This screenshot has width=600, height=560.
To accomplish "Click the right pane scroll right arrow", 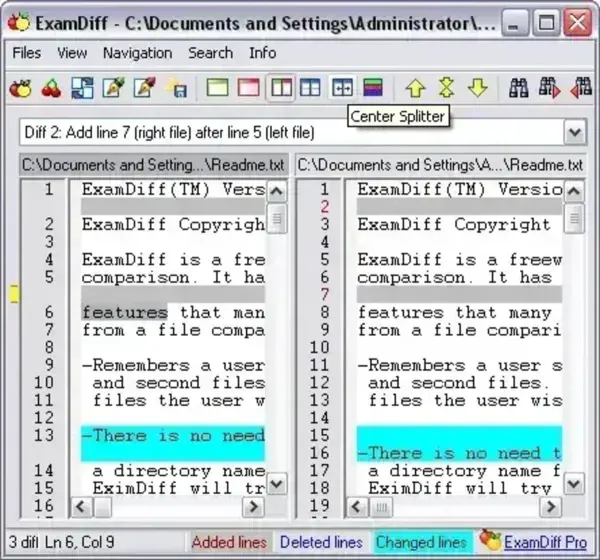I will (550, 507).
